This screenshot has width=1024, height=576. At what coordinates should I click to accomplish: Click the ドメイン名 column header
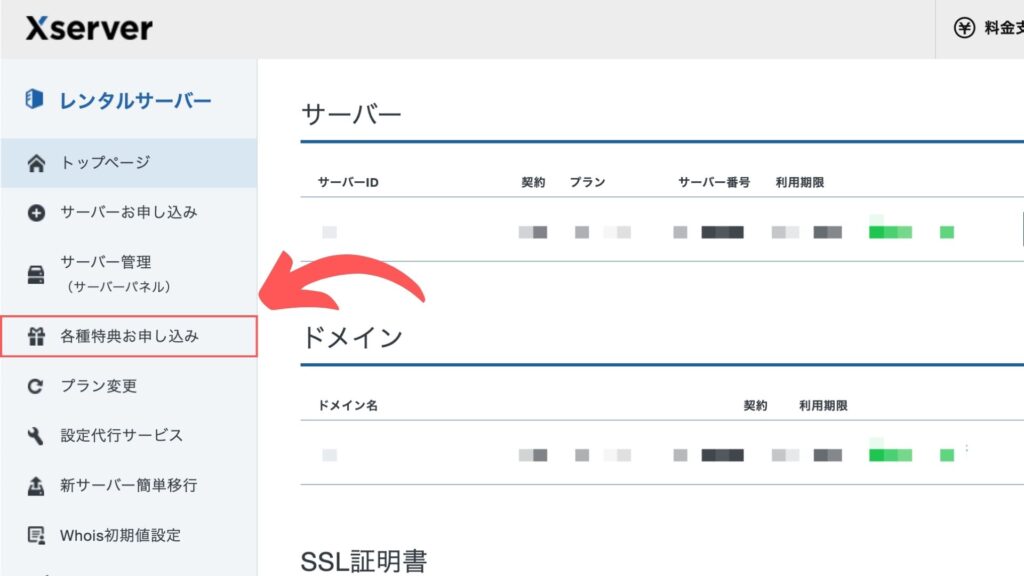tap(347, 406)
